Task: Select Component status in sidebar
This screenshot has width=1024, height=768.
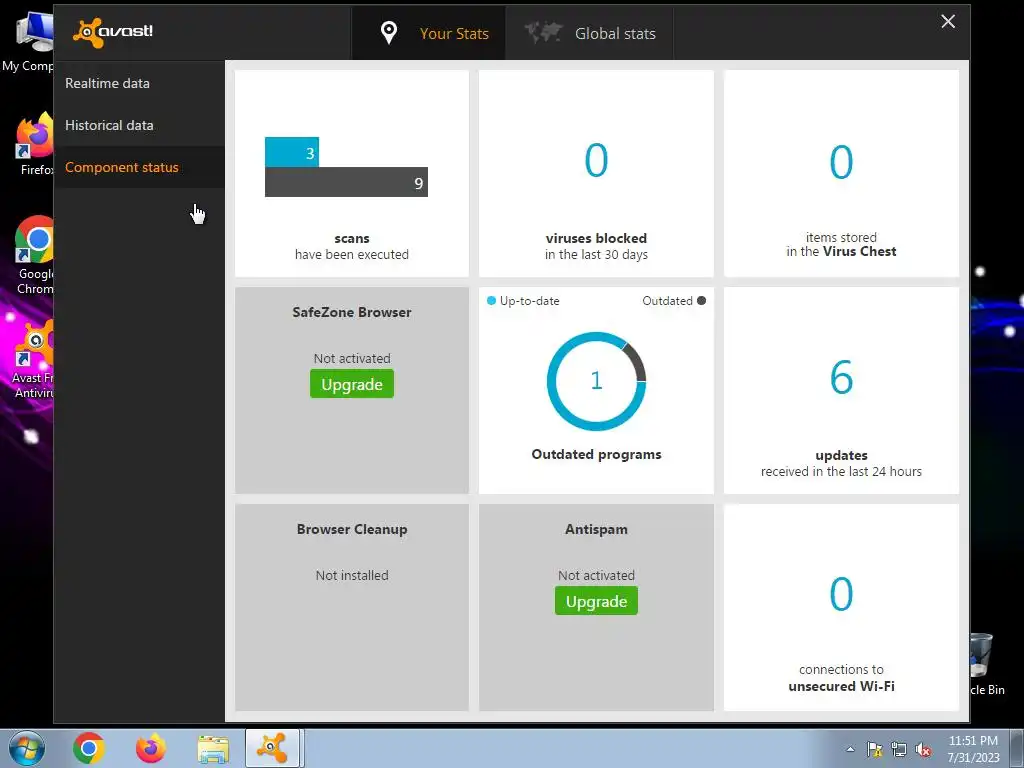Action: coord(139,167)
